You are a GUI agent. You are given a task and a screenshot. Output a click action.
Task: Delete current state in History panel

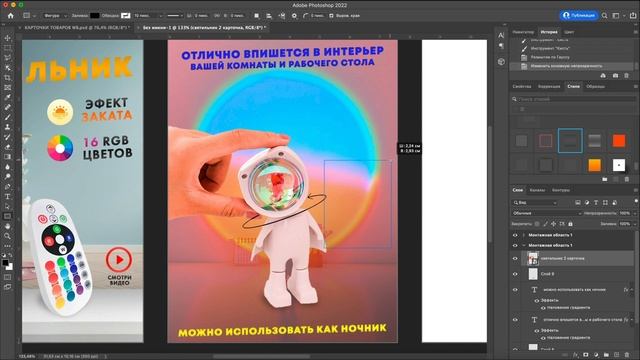[x=627, y=76]
